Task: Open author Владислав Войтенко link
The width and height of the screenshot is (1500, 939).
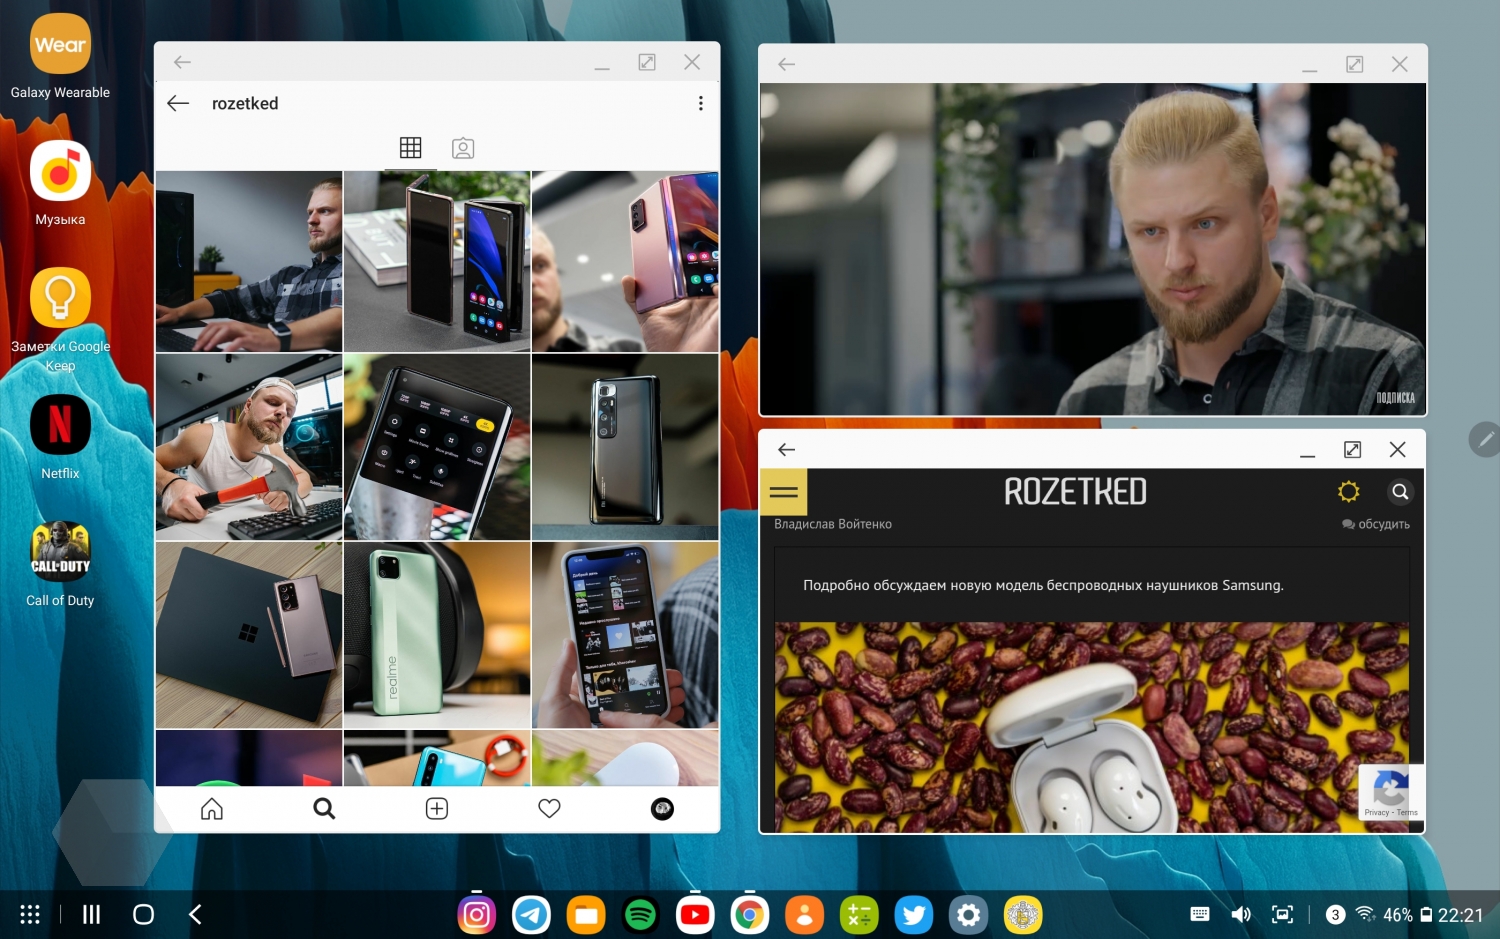Action: point(833,524)
